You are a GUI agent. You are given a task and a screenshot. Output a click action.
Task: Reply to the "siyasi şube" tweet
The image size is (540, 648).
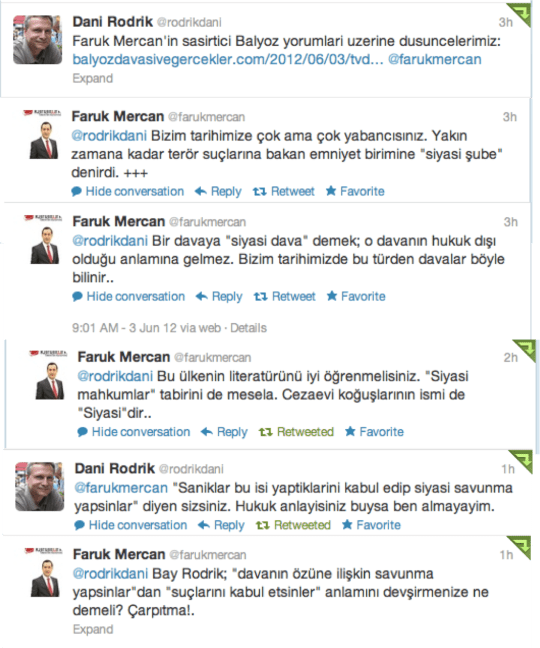click(218, 191)
